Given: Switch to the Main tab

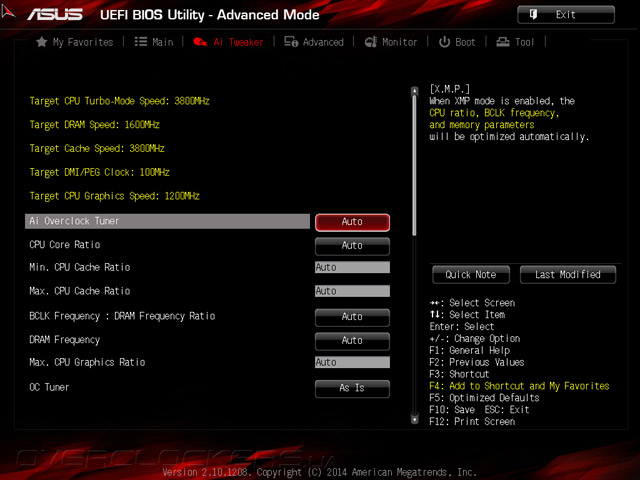Looking at the screenshot, I should (162, 42).
